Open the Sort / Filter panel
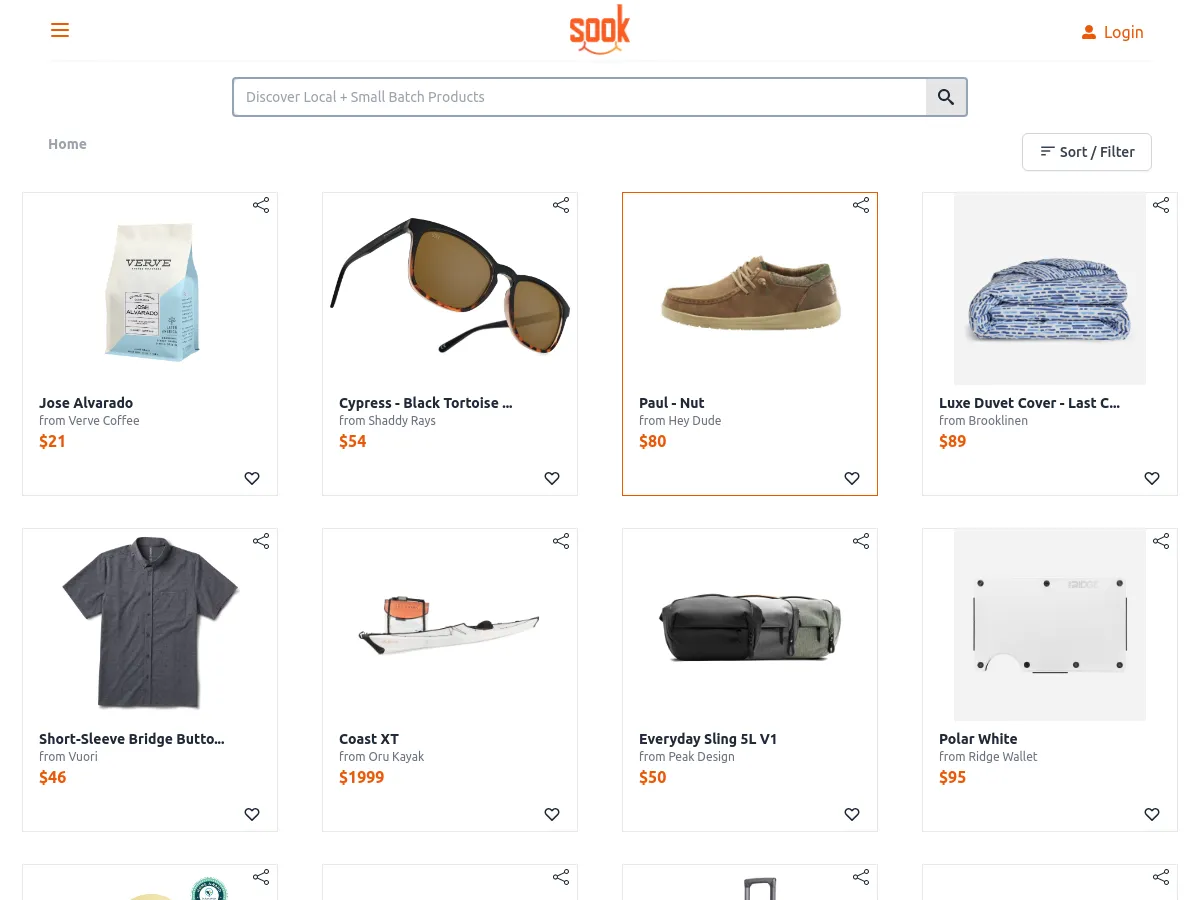Image resolution: width=1200 pixels, height=900 pixels. 1086,151
